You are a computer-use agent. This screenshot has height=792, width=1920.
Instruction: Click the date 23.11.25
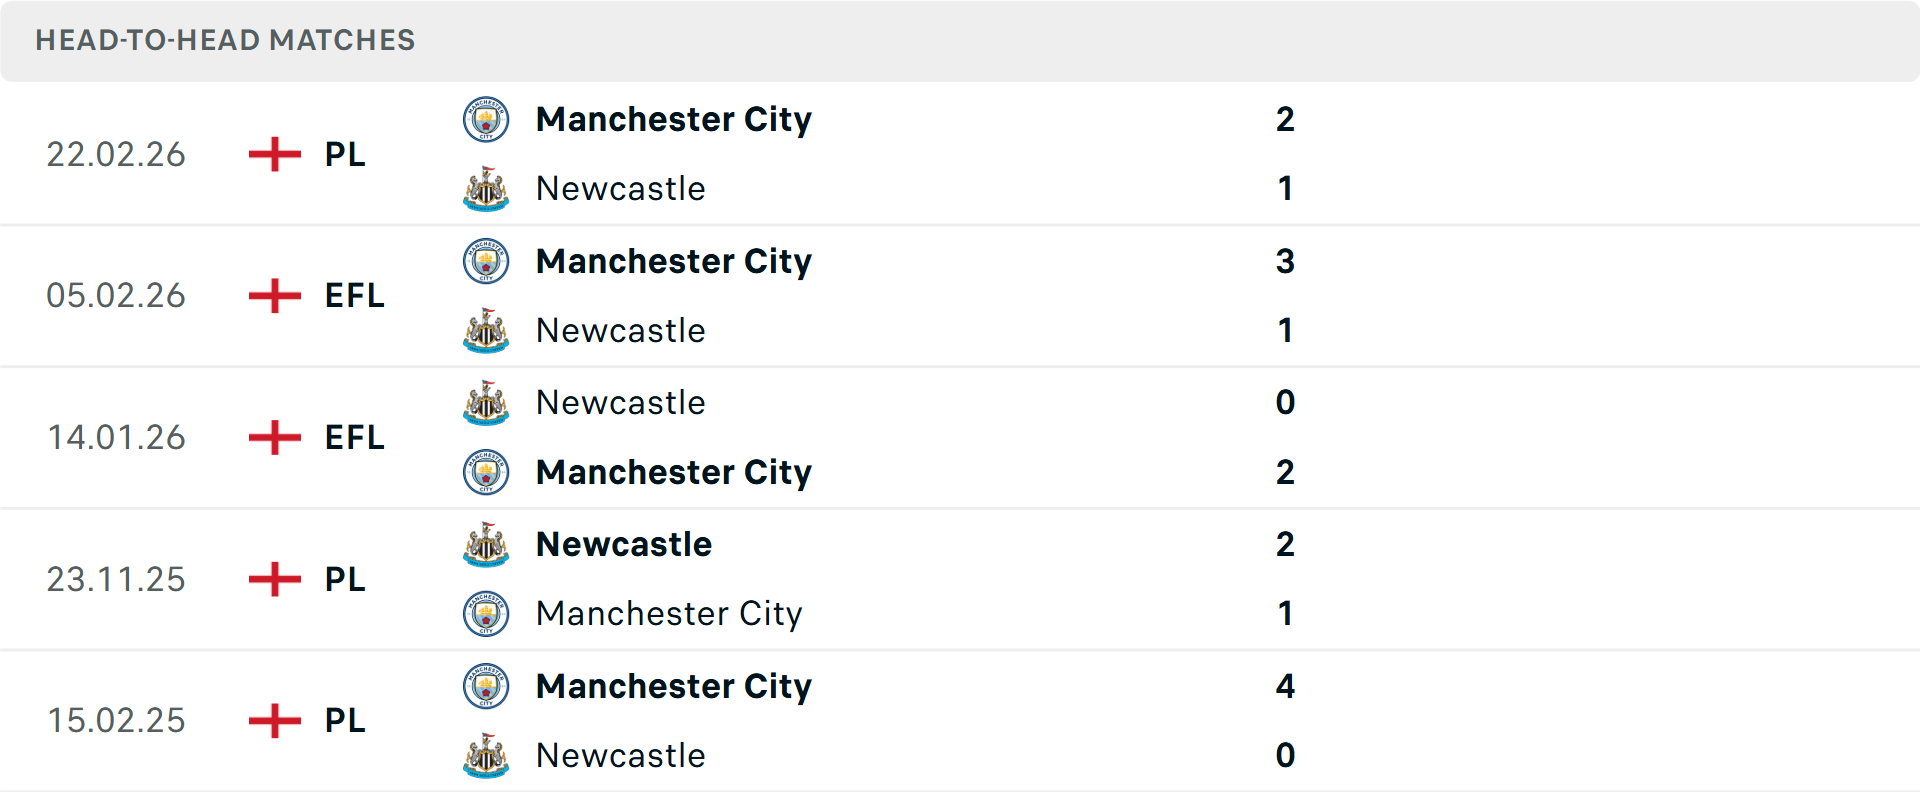coord(116,579)
